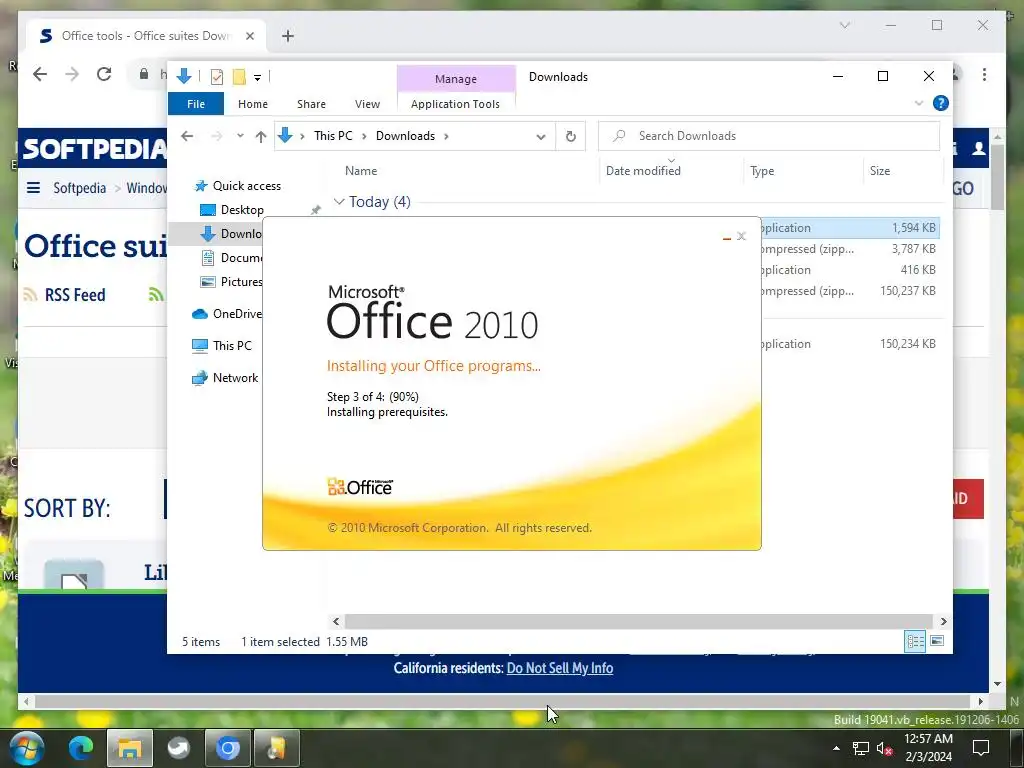Switch Explorer to details view icon
Image resolution: width=1024 pixels, height=768 pixels.
tap(915, 641)
